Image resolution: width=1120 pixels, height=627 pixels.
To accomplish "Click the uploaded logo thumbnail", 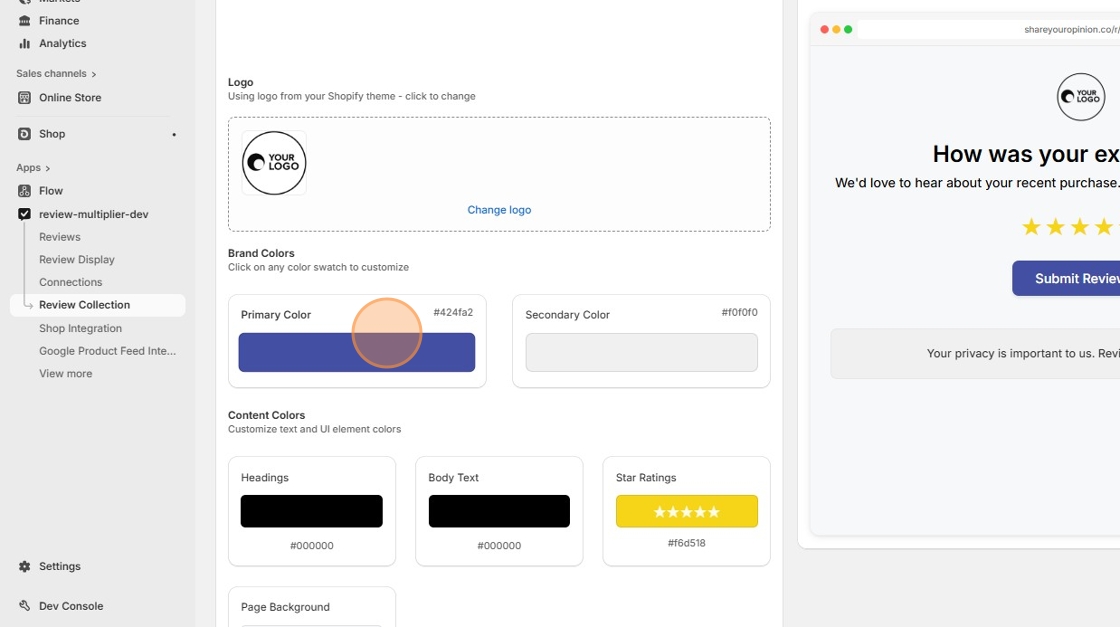I will pos(274,163).
